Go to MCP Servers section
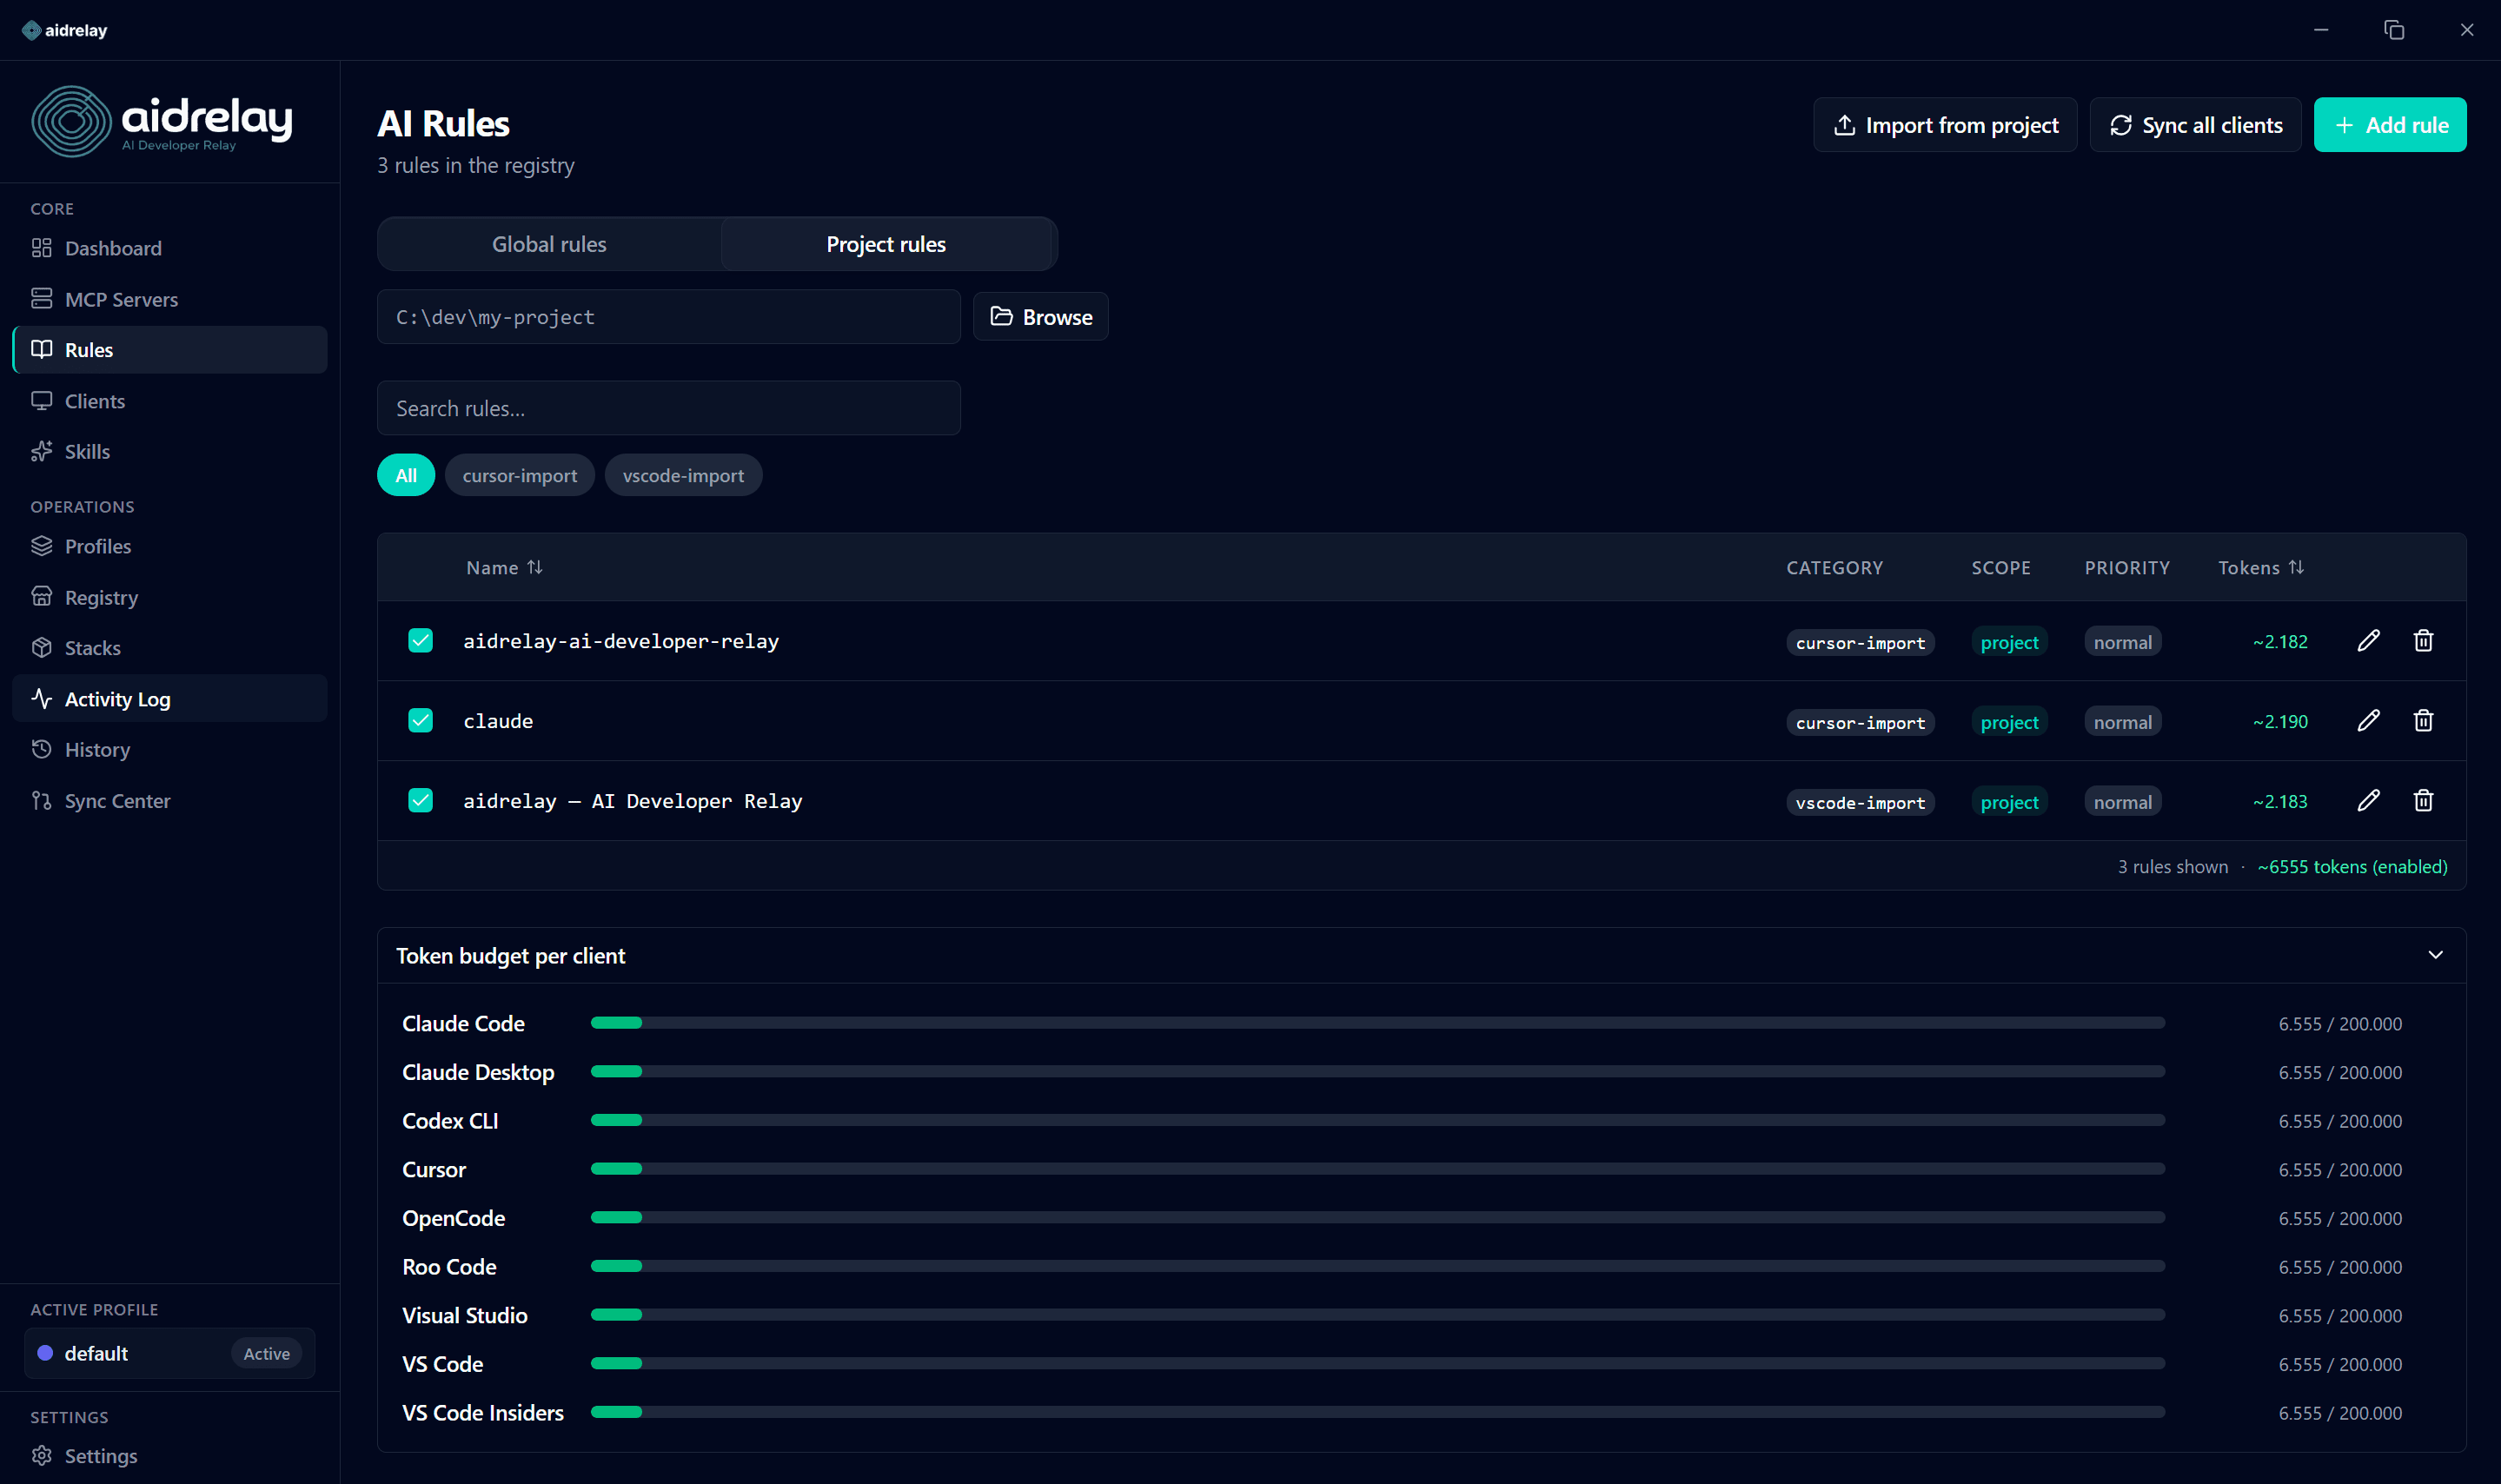 (169, 299)
